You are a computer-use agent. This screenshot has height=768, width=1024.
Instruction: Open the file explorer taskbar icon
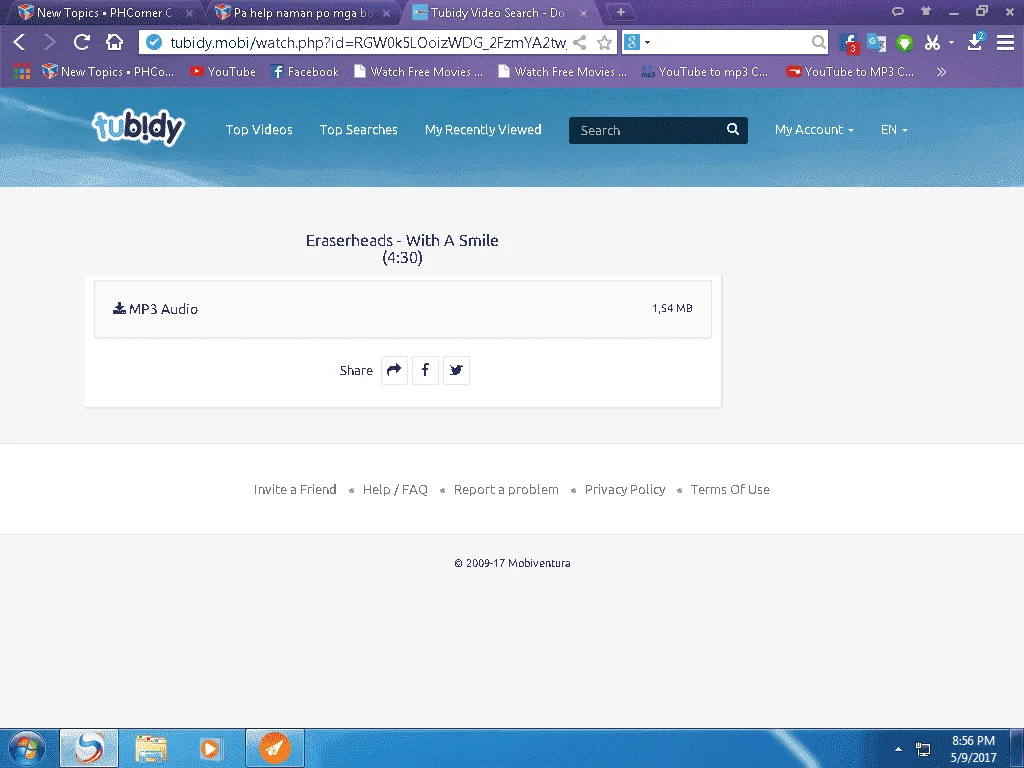151,748
